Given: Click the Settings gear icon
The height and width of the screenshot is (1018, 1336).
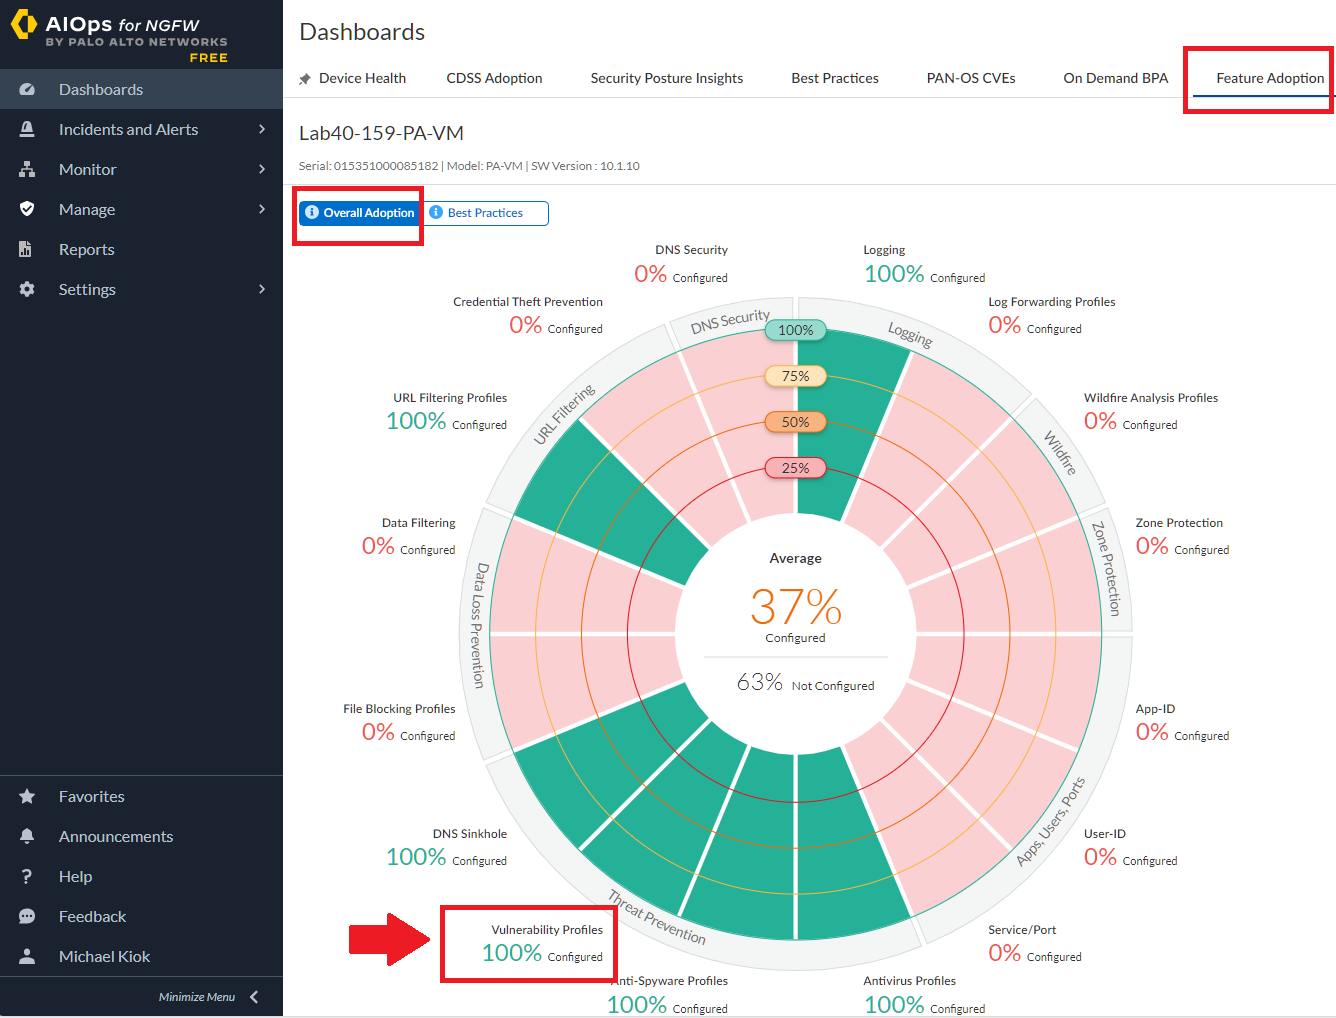Looking at the screenshot, I should [27, 290].
